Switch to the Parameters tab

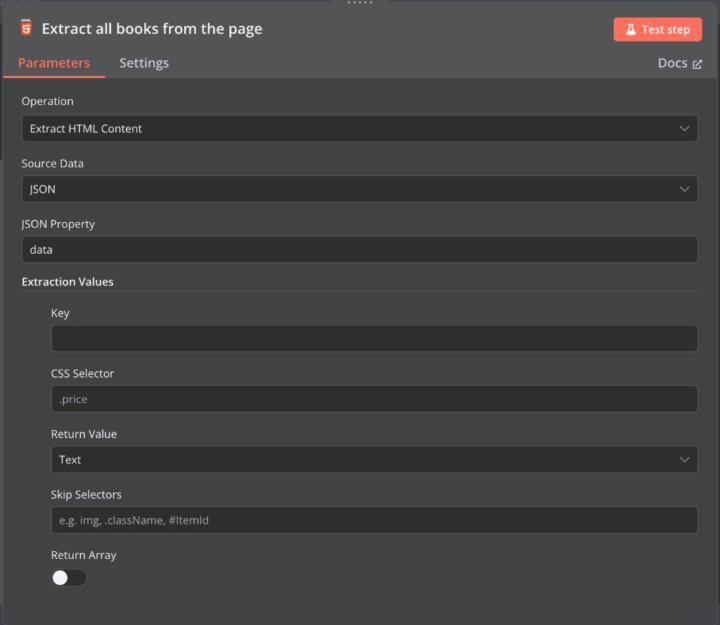(x=54, y=63)
